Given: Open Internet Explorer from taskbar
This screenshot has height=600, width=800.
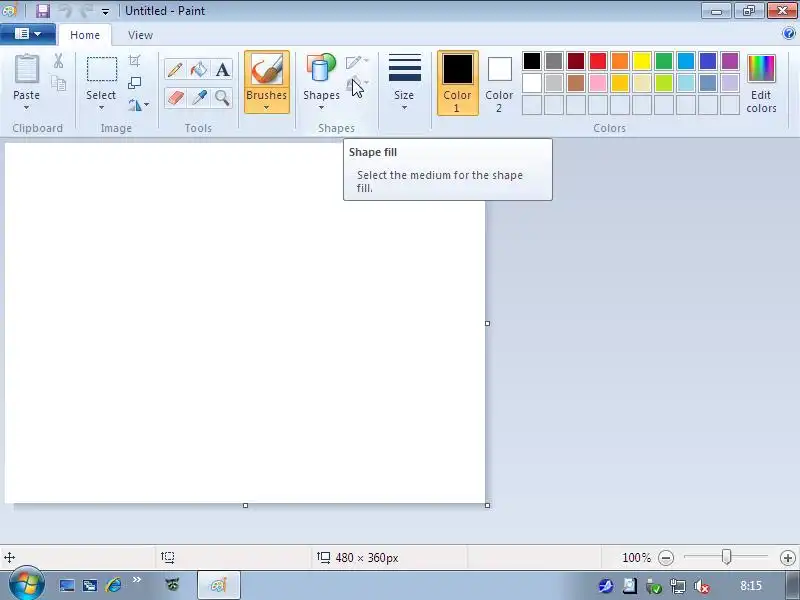Looking at the screenshot, I should [113, 585].
